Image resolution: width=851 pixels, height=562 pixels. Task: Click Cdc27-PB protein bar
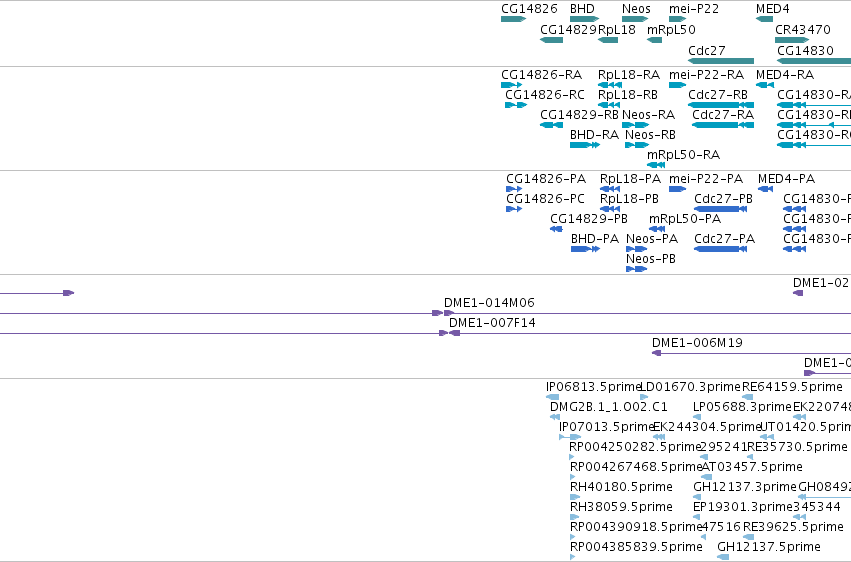point(720,209)
